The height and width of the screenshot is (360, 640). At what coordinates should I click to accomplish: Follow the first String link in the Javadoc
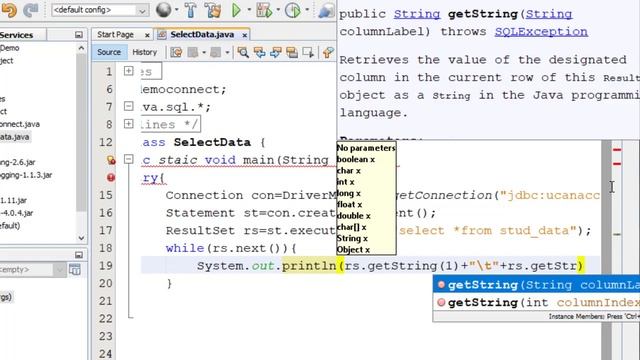(417, 14)
